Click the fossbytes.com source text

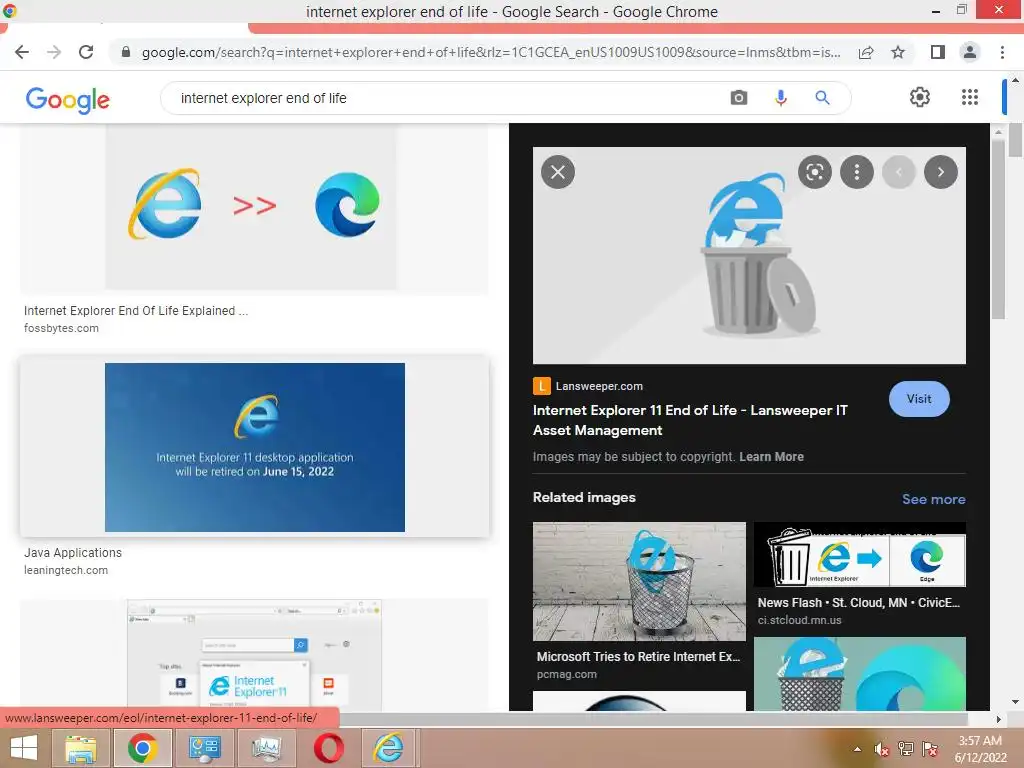pyautogui.click(x=61, y=328)
